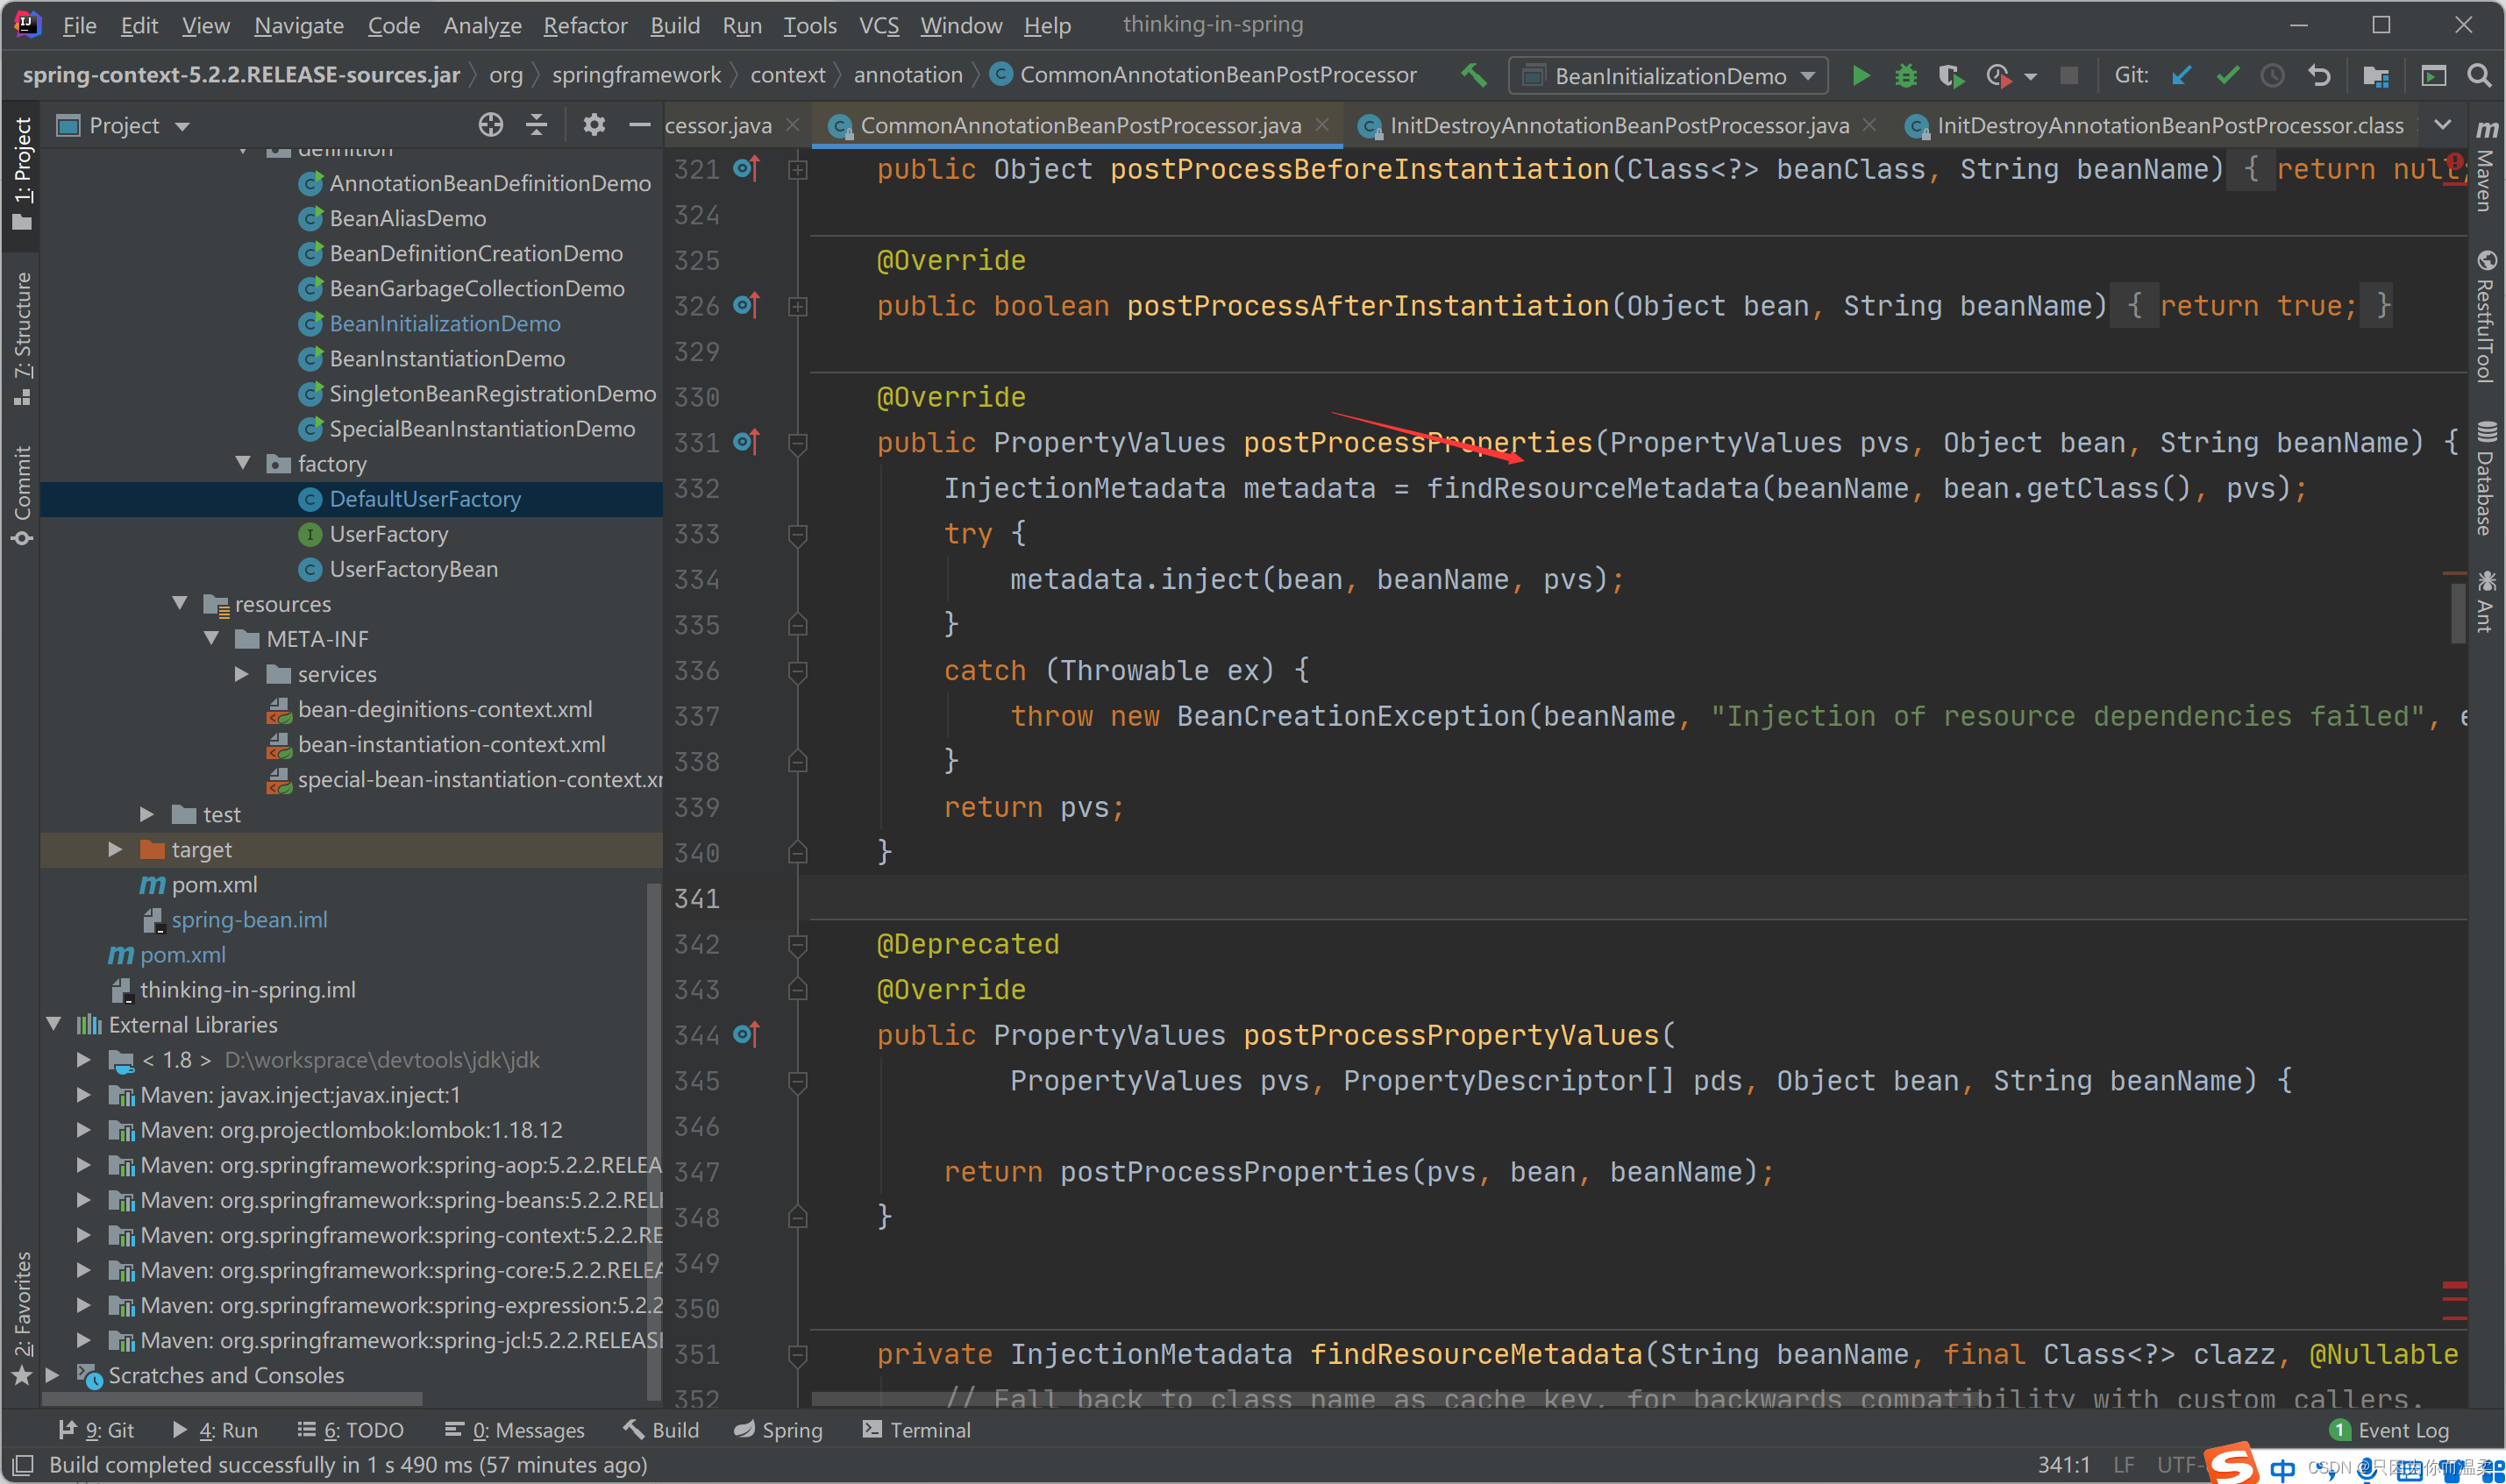
Task: Open the BeanInitializationDemo run configuration dropdown
Action: point(1669,76)
